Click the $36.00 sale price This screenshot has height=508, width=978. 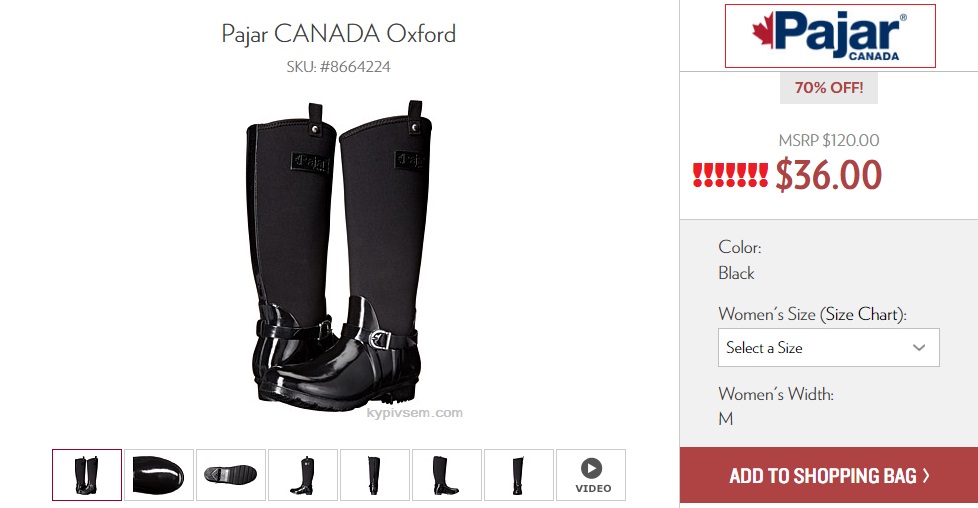pyautogui.click(x=828, y=175)
